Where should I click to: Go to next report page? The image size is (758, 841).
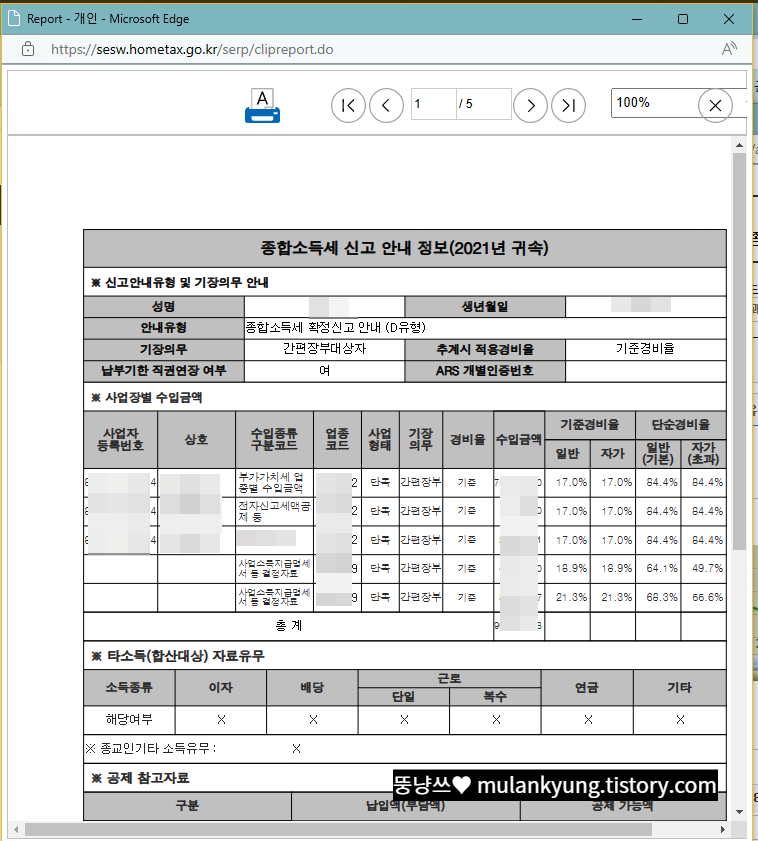pos(530,106)
